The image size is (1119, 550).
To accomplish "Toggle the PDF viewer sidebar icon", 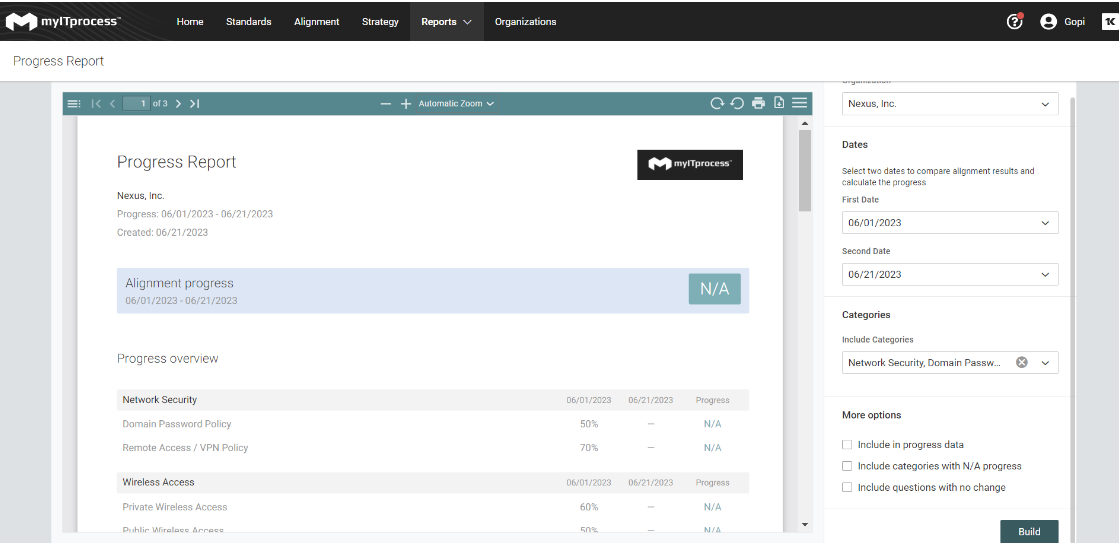I will coord(73,104).
